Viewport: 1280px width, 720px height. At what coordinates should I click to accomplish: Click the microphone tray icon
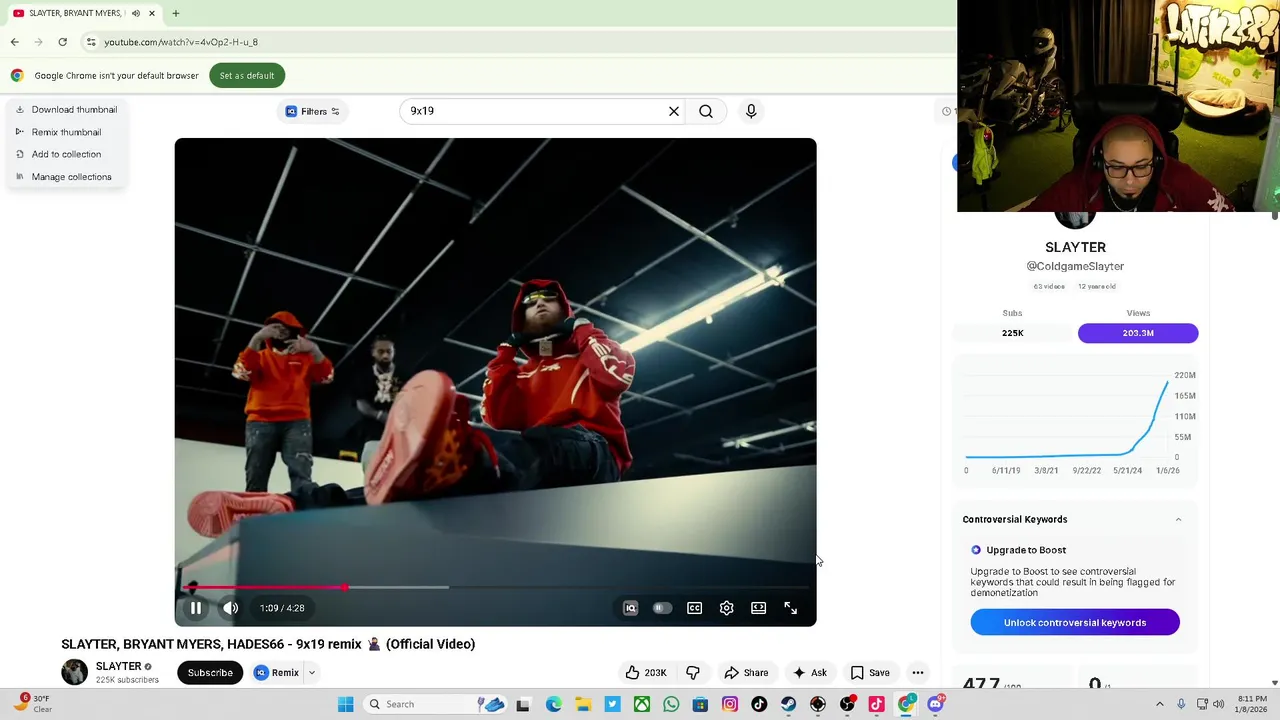pyautogui.click(x=1181, y=704)
